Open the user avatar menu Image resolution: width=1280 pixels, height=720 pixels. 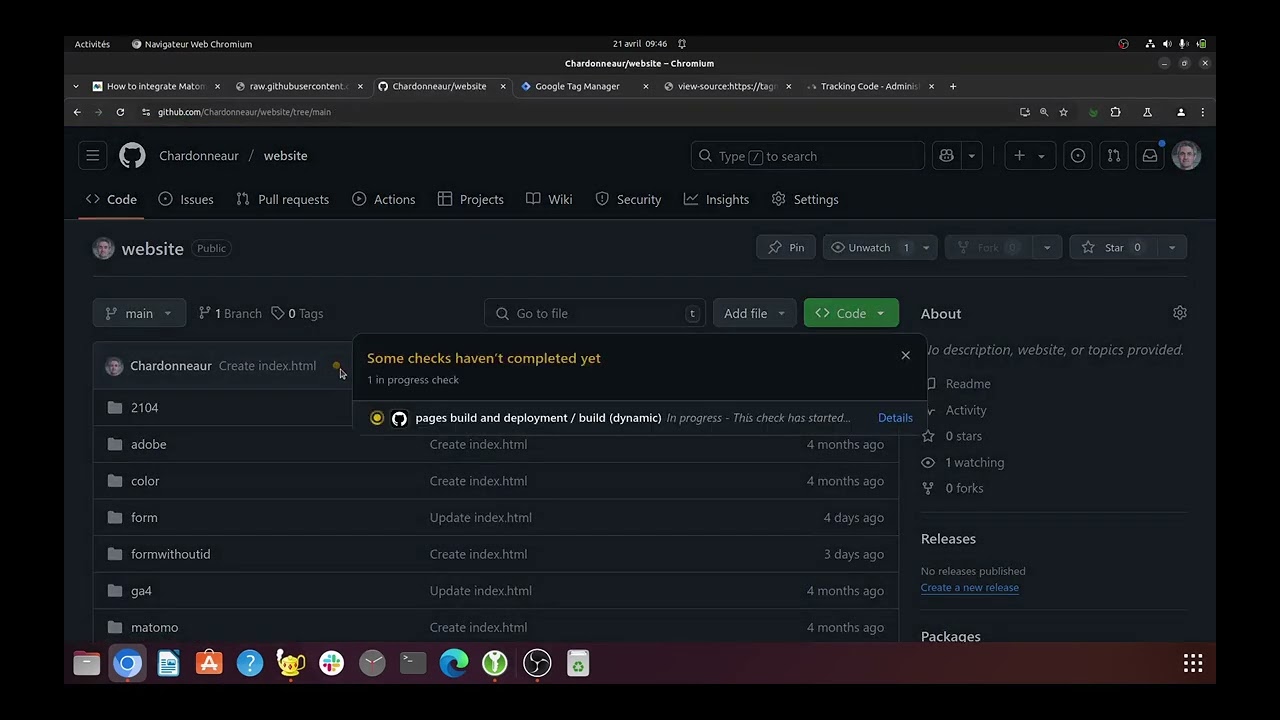[1186, 156]
